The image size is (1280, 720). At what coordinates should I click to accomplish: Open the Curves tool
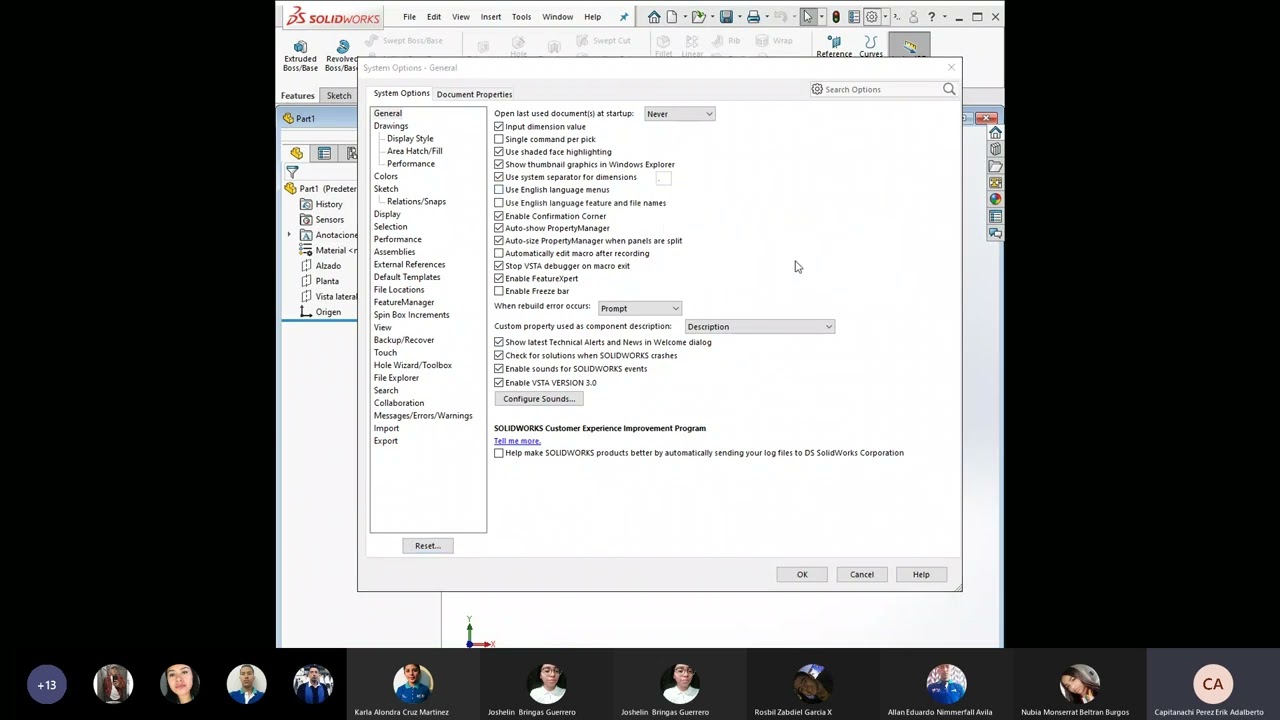(871, 47)
